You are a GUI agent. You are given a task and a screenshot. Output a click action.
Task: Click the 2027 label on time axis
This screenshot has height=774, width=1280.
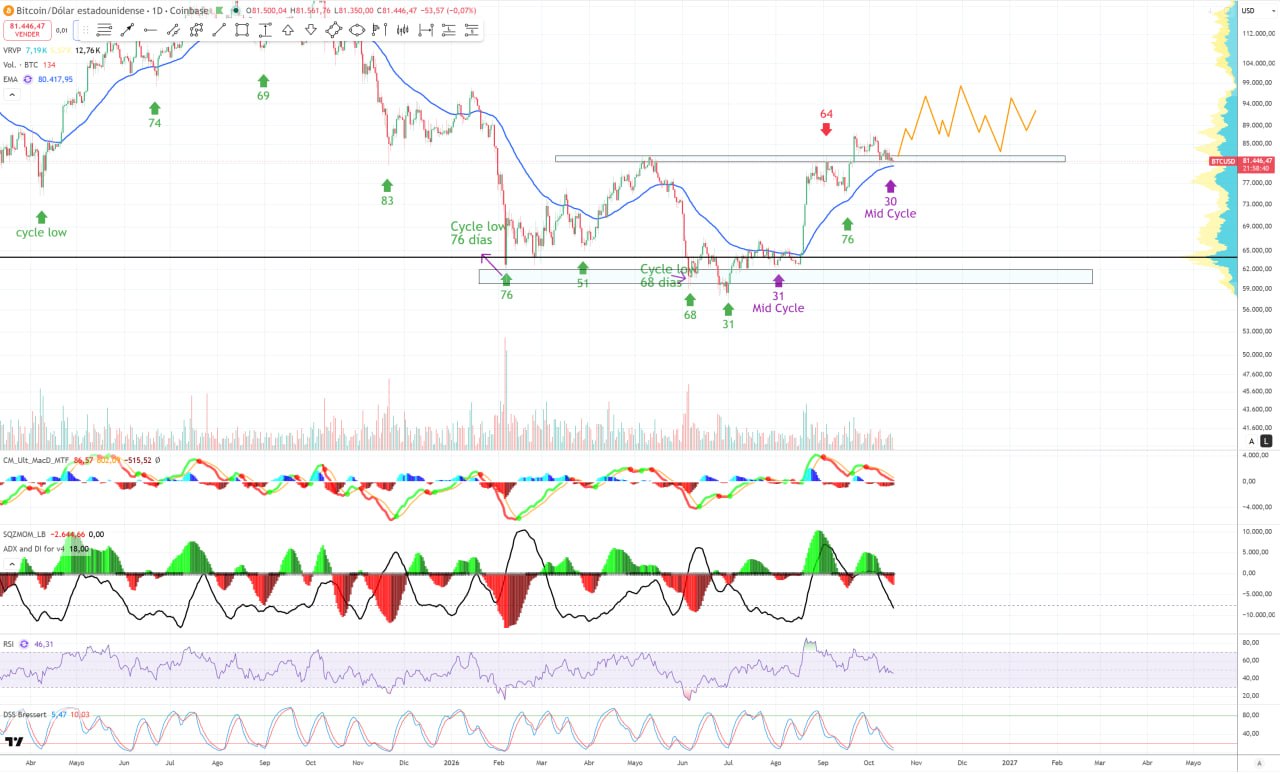click(1010, 761)
